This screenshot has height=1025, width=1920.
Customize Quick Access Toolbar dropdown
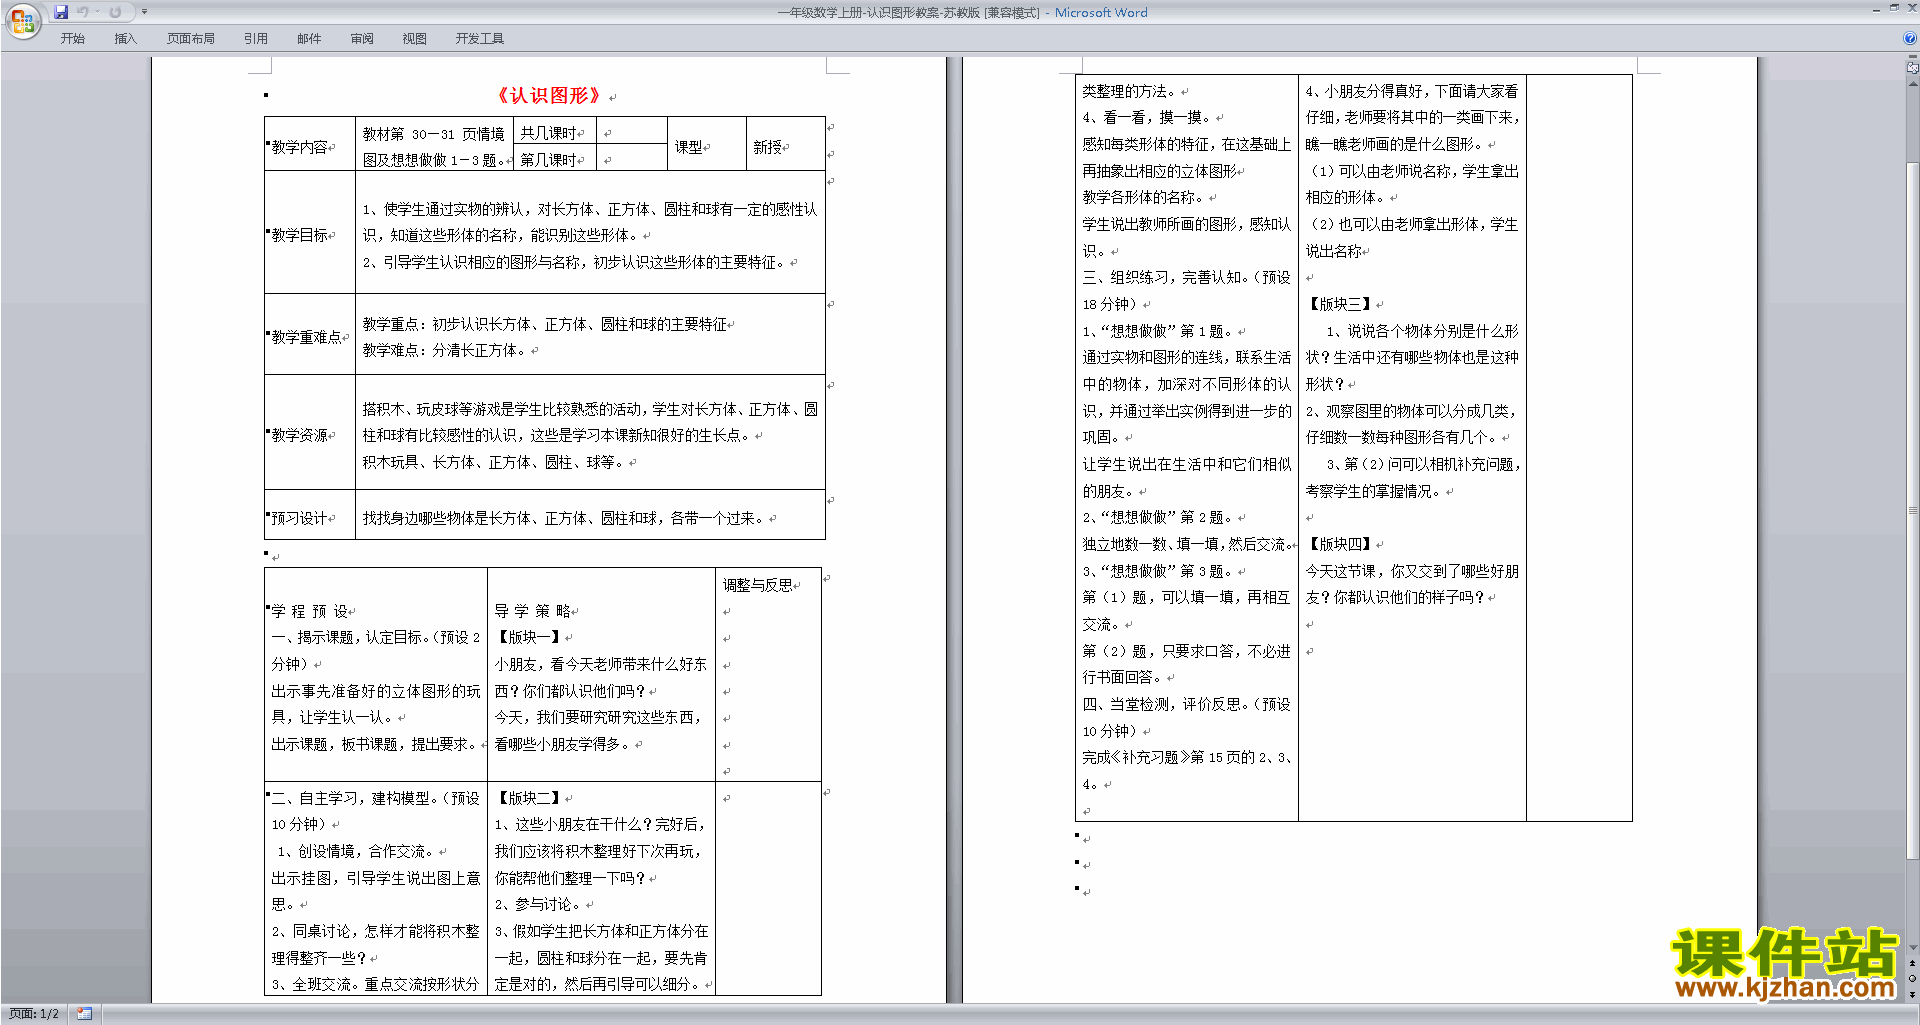[144, 12]
